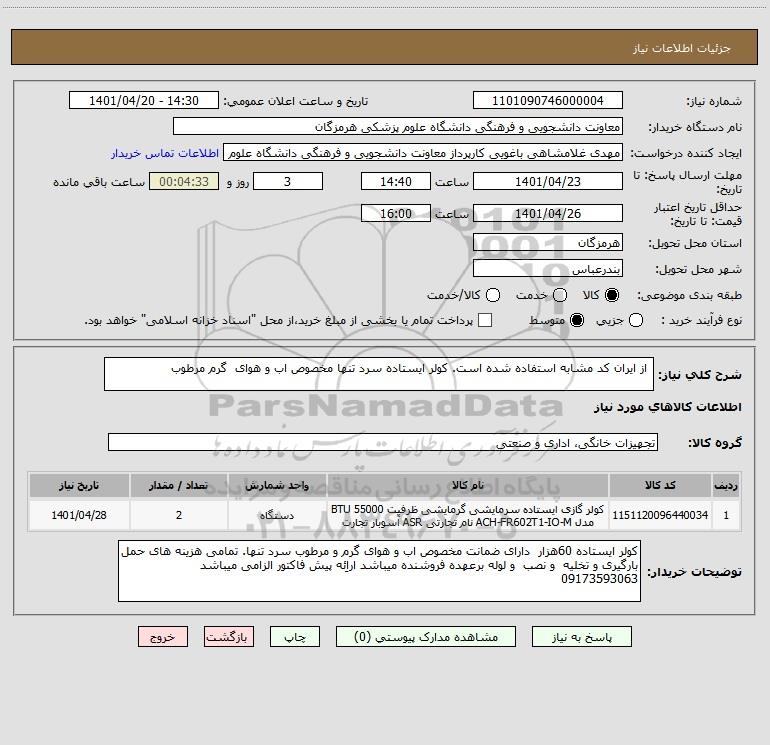The height and width of the screenshot is (745, 770).
Task: Choose the متوسط purchase type radio
Action: pos(577,320)
